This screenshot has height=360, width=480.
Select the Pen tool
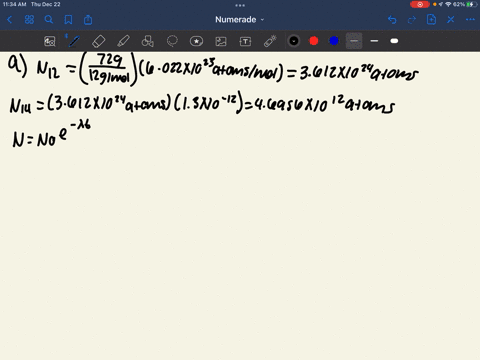tap(74, 41)
